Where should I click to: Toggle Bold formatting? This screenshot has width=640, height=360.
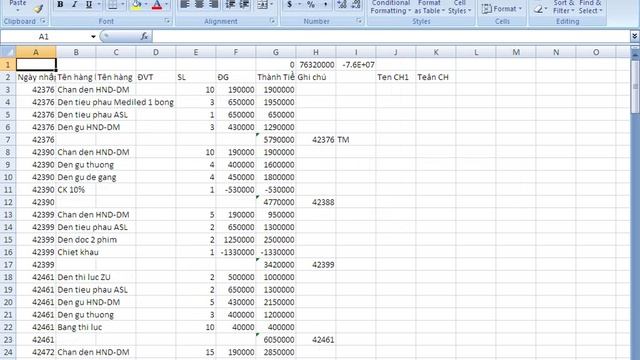(60, 5)
